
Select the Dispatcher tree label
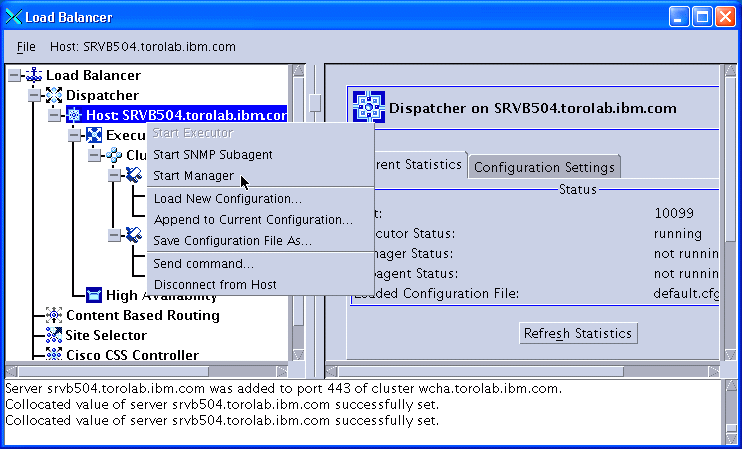click(102, 95)
